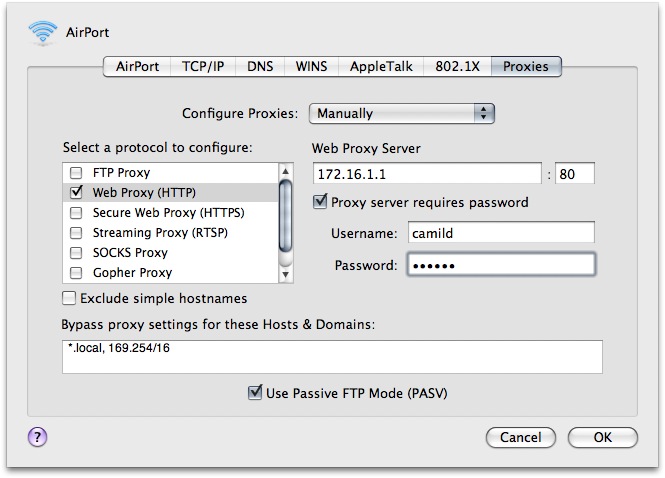Click the Username field containing camild
This screenshot has width=665, height=478.
pyautogui.click(x=501, y=232)
